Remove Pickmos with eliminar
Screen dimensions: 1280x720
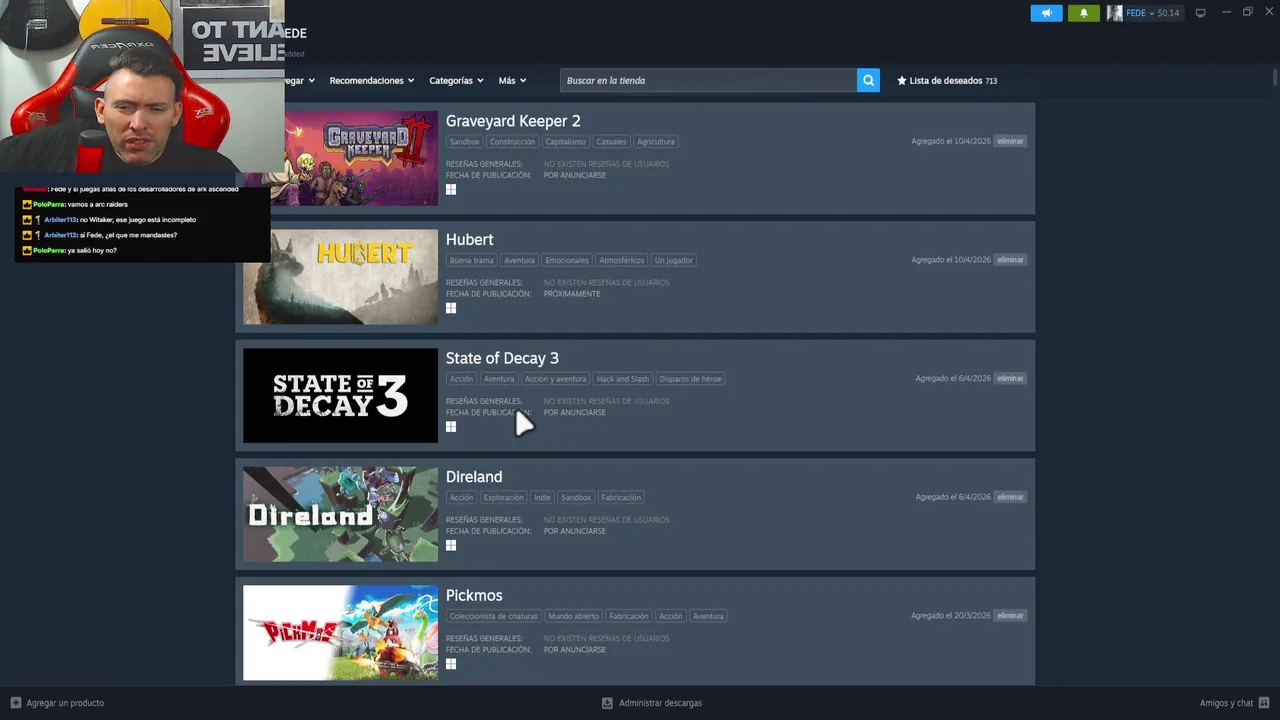[1010, 616]
